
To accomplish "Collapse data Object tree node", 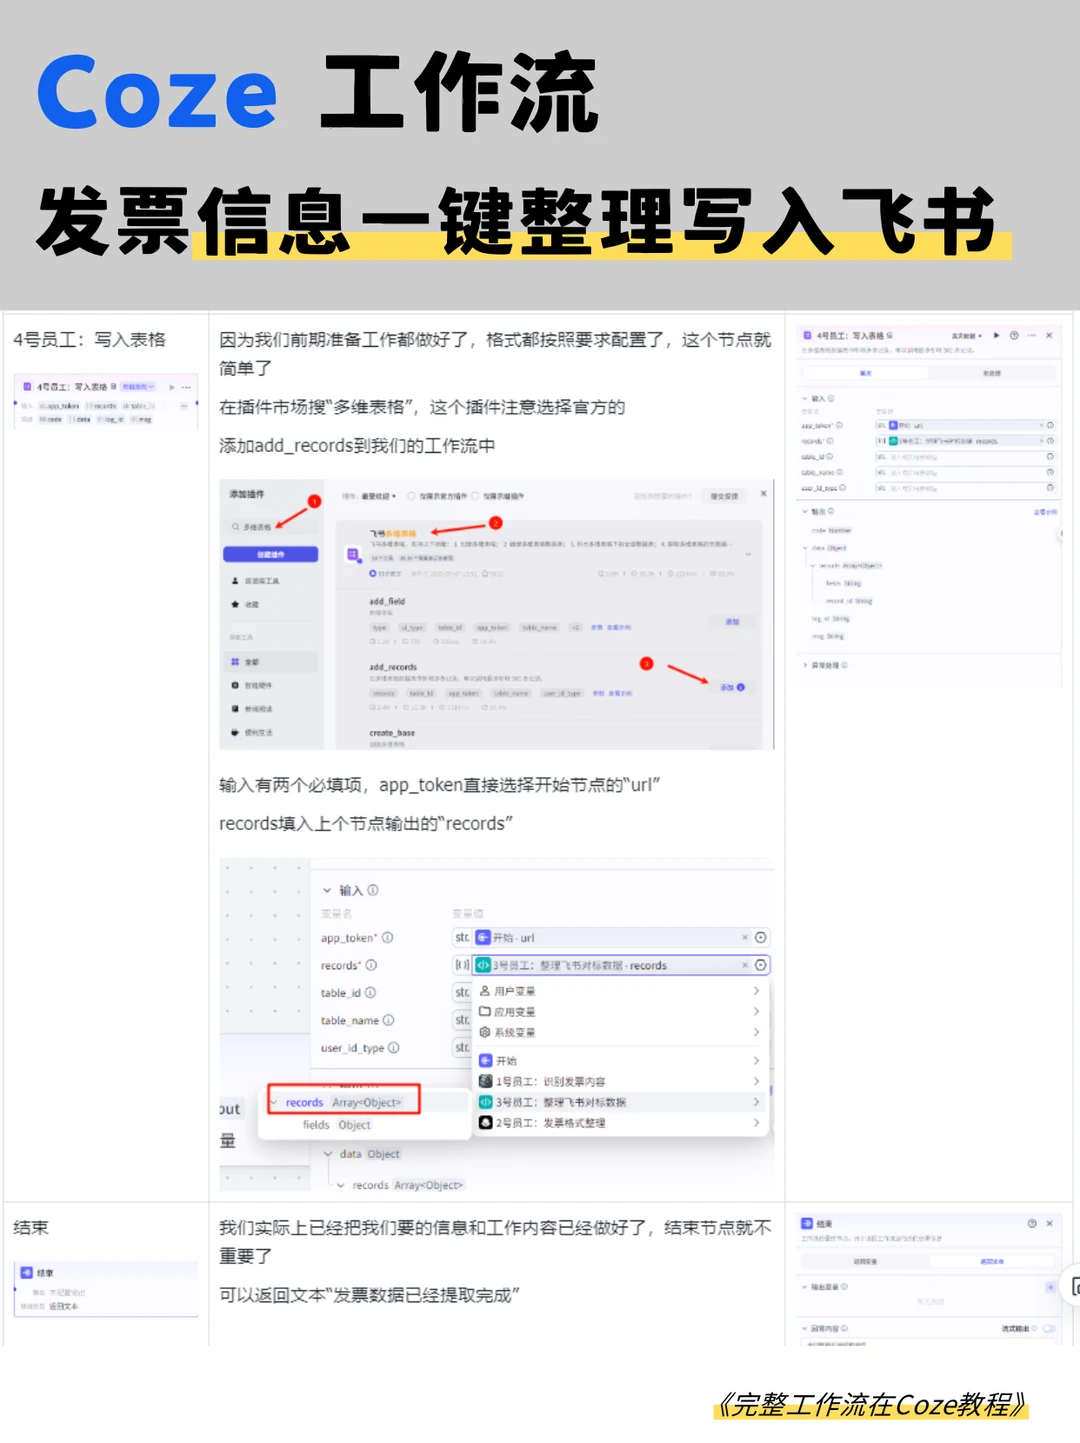I will point(328,1154).
